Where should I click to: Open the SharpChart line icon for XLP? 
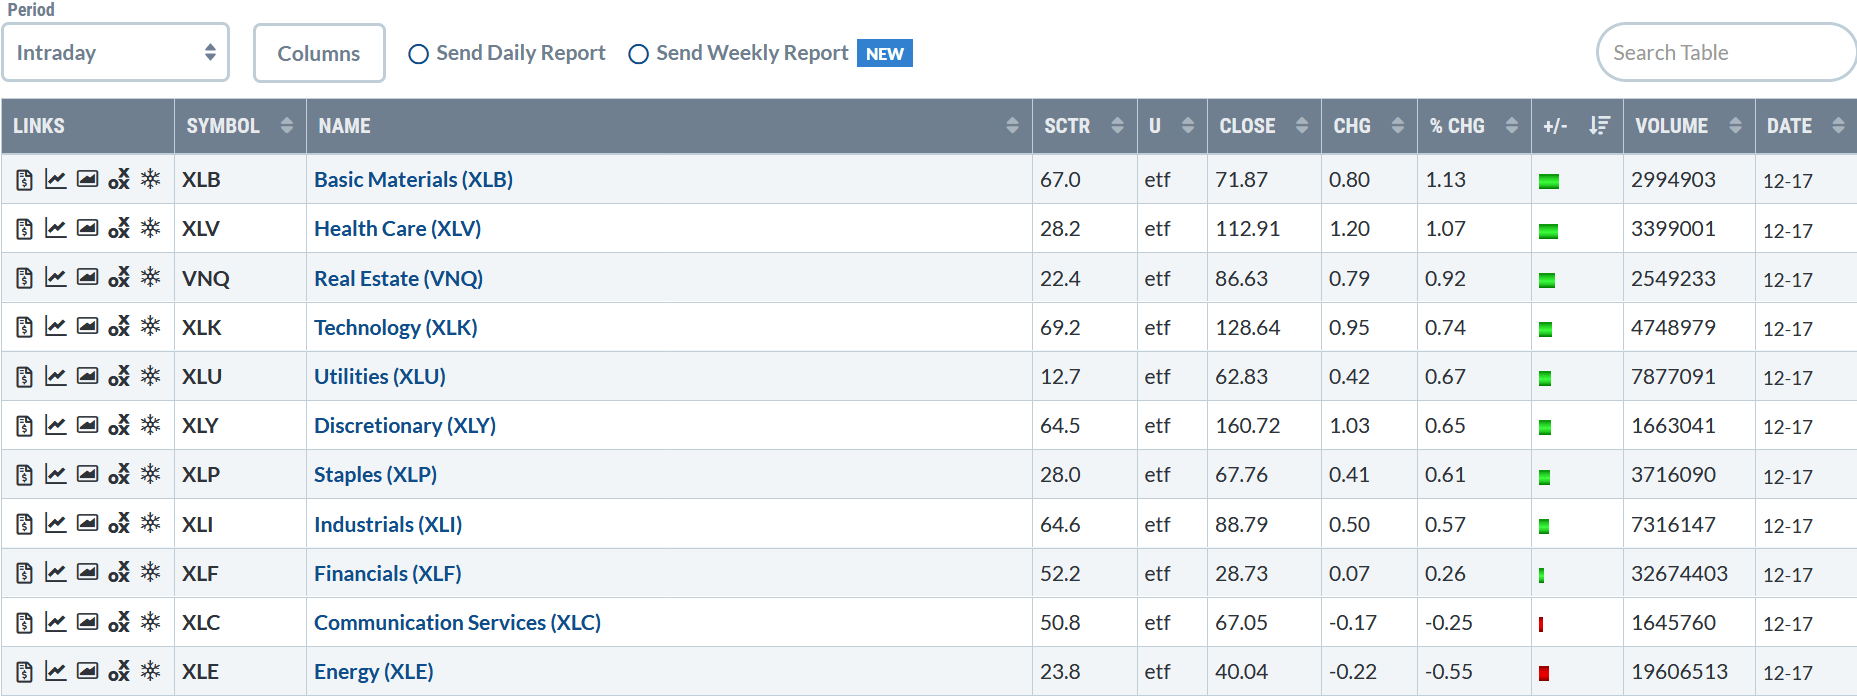[x=56, y=475]
